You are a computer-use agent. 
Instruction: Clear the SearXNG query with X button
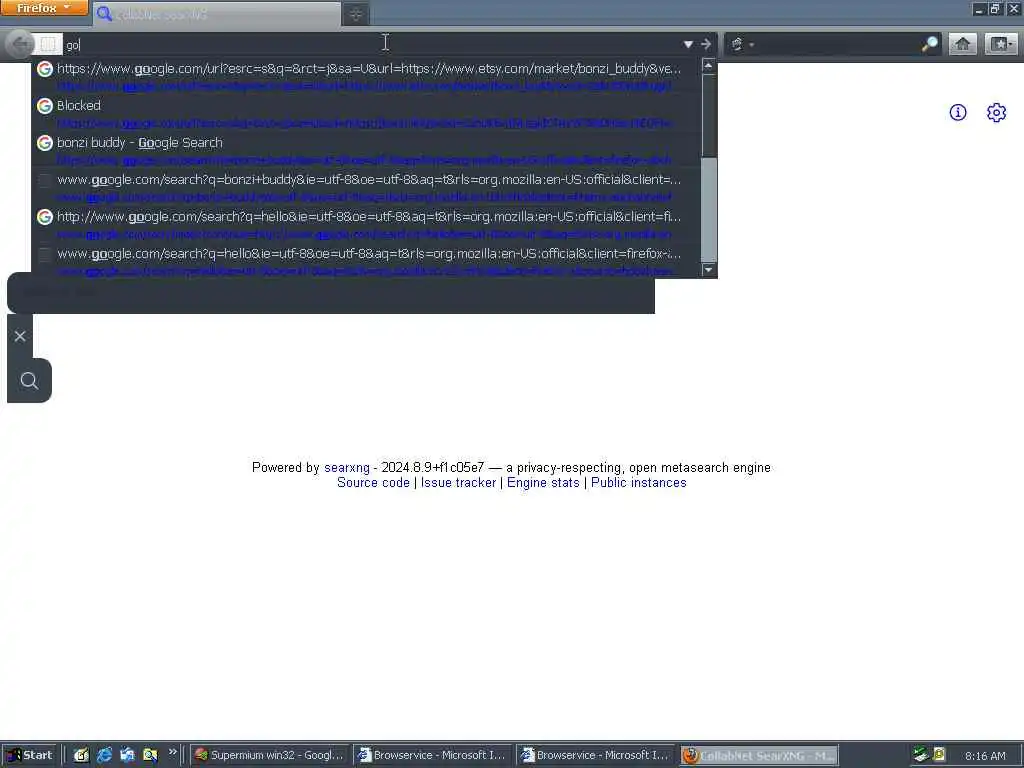[x=20, y=336]
